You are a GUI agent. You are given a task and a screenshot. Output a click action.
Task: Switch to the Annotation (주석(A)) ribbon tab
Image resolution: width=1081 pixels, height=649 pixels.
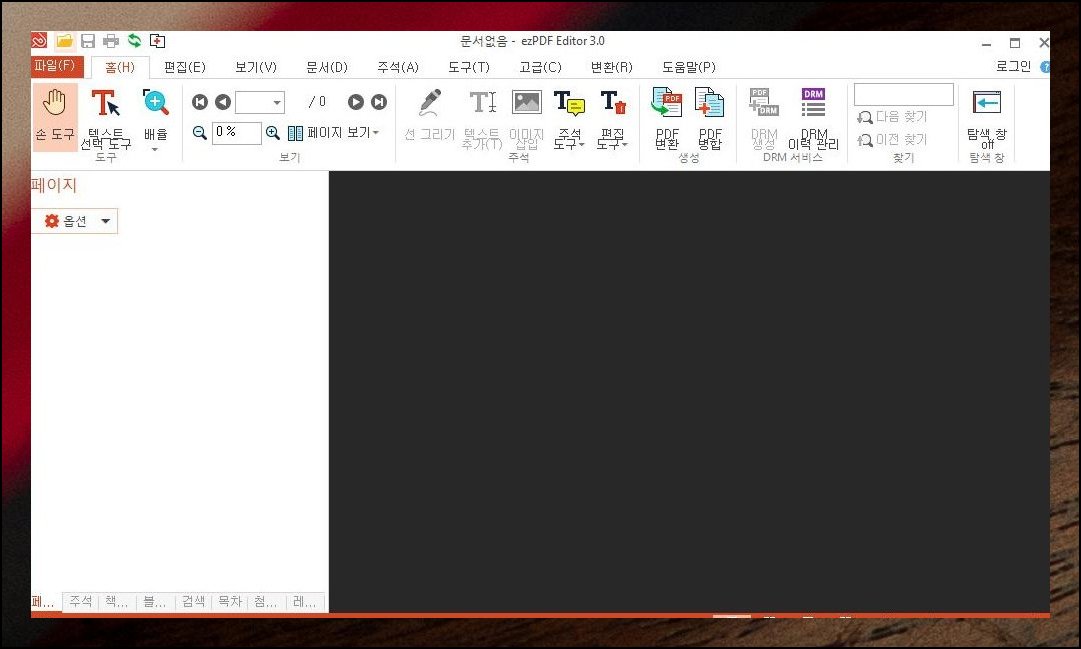pos(398,67)
